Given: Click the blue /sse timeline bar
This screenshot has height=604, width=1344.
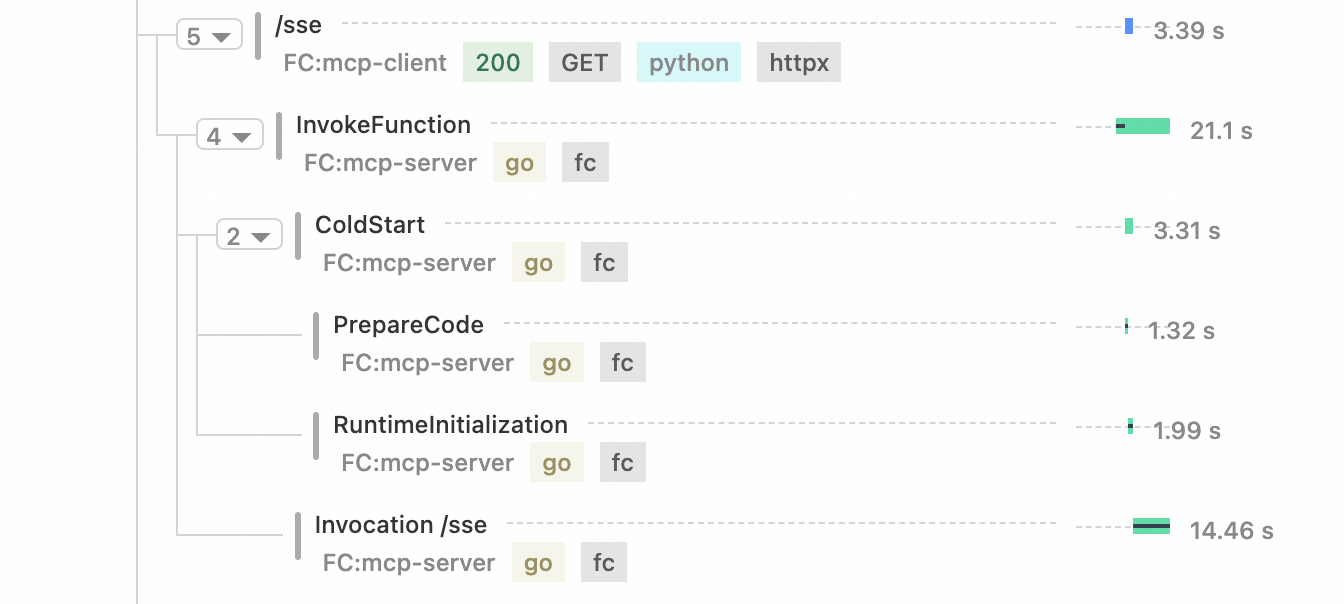Looking at the screenshot, I should [1129, 26].
